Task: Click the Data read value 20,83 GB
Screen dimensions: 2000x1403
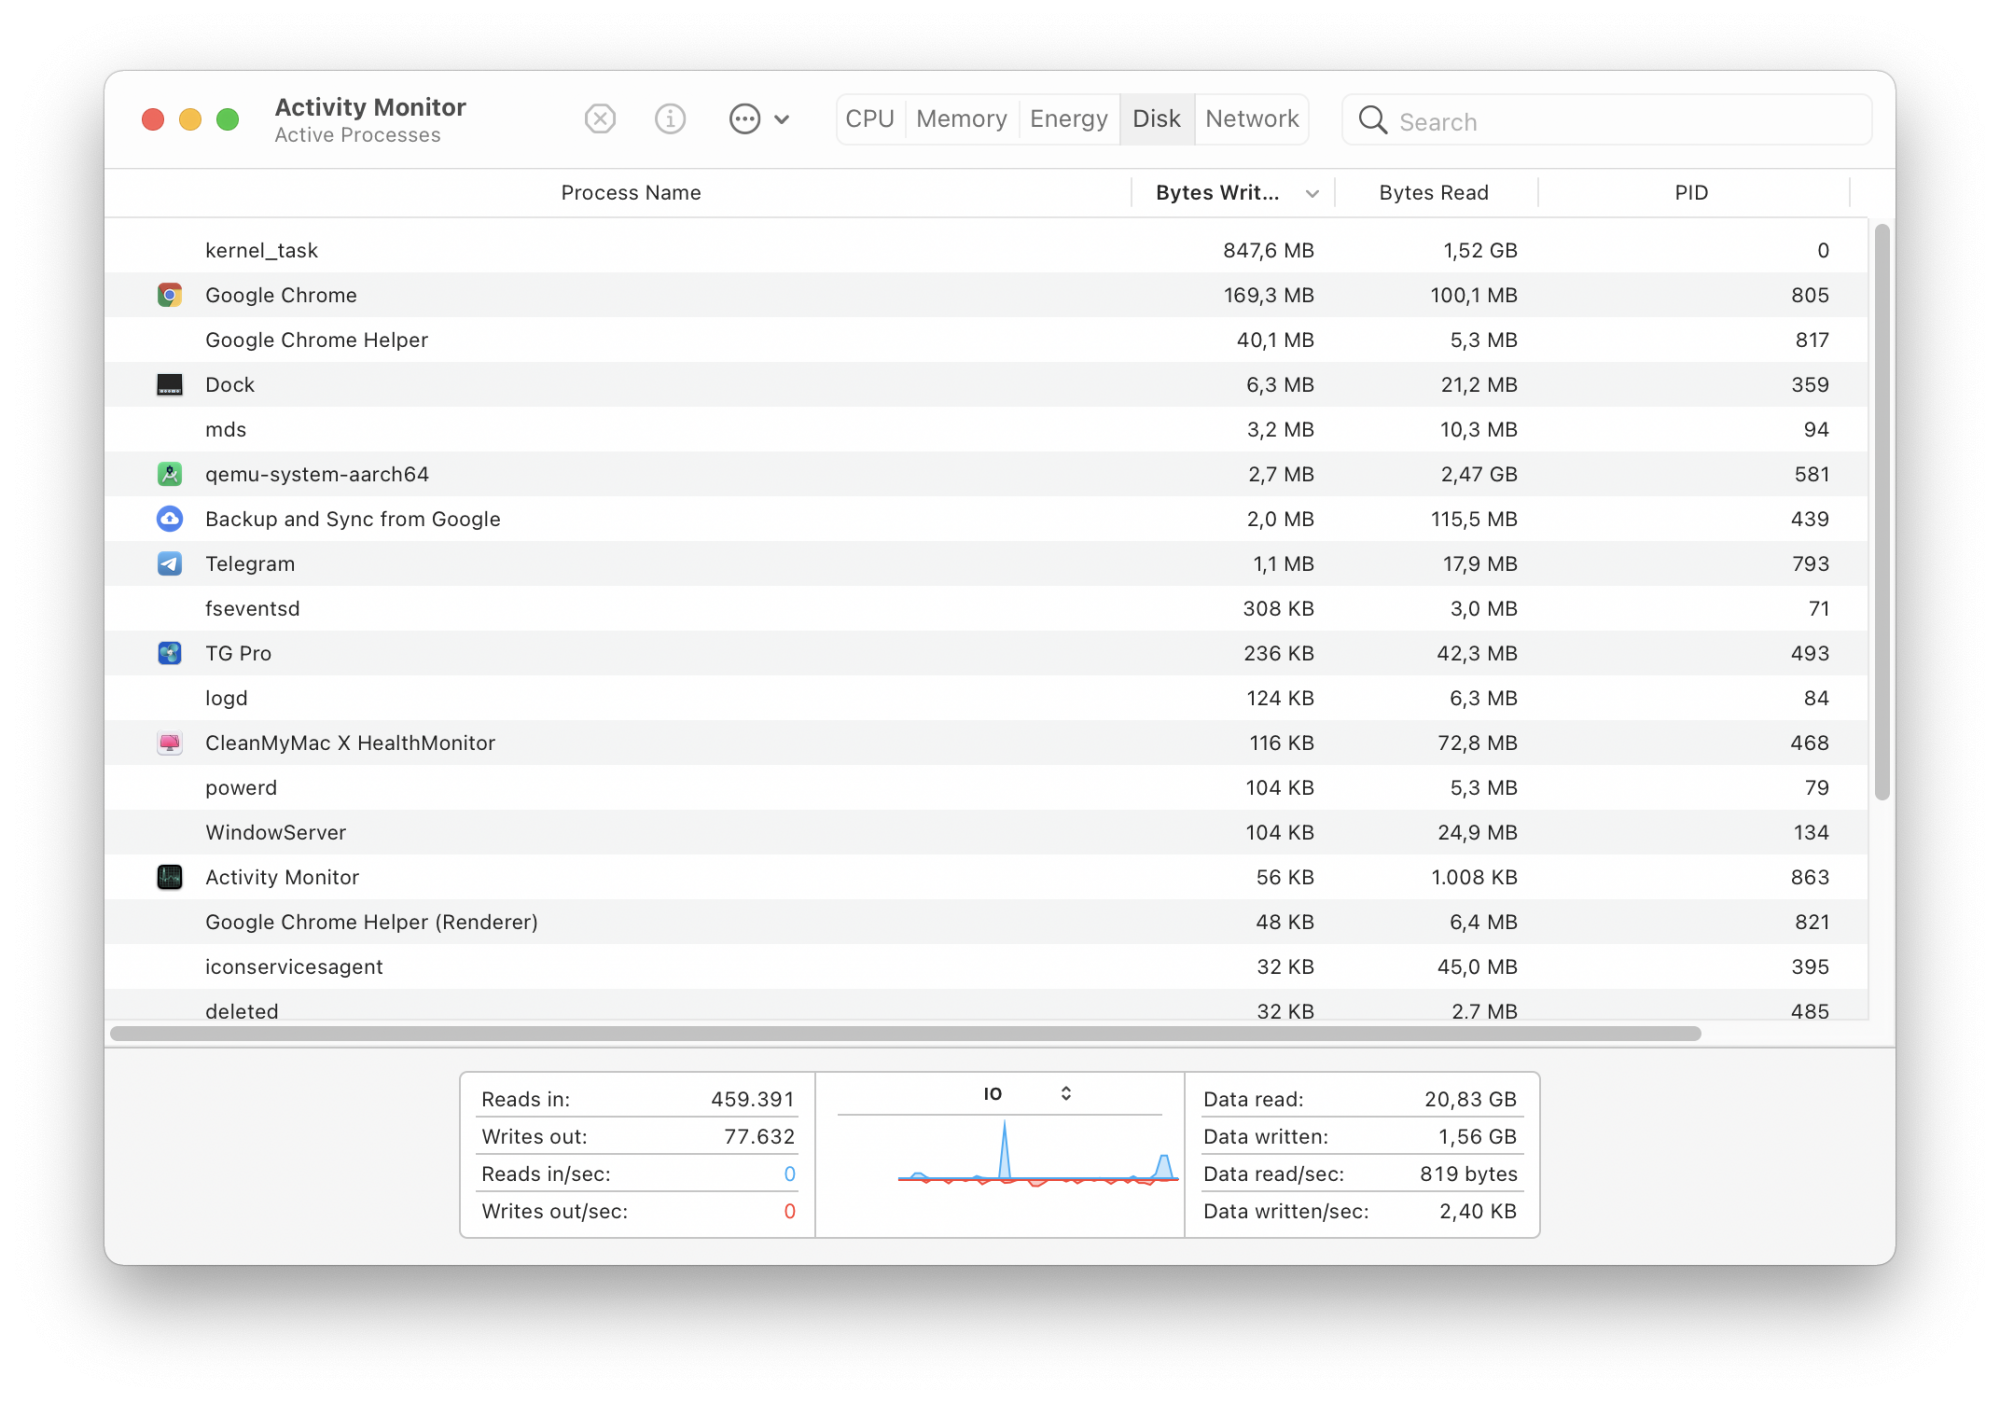Action: [x=1470, y=1099]
